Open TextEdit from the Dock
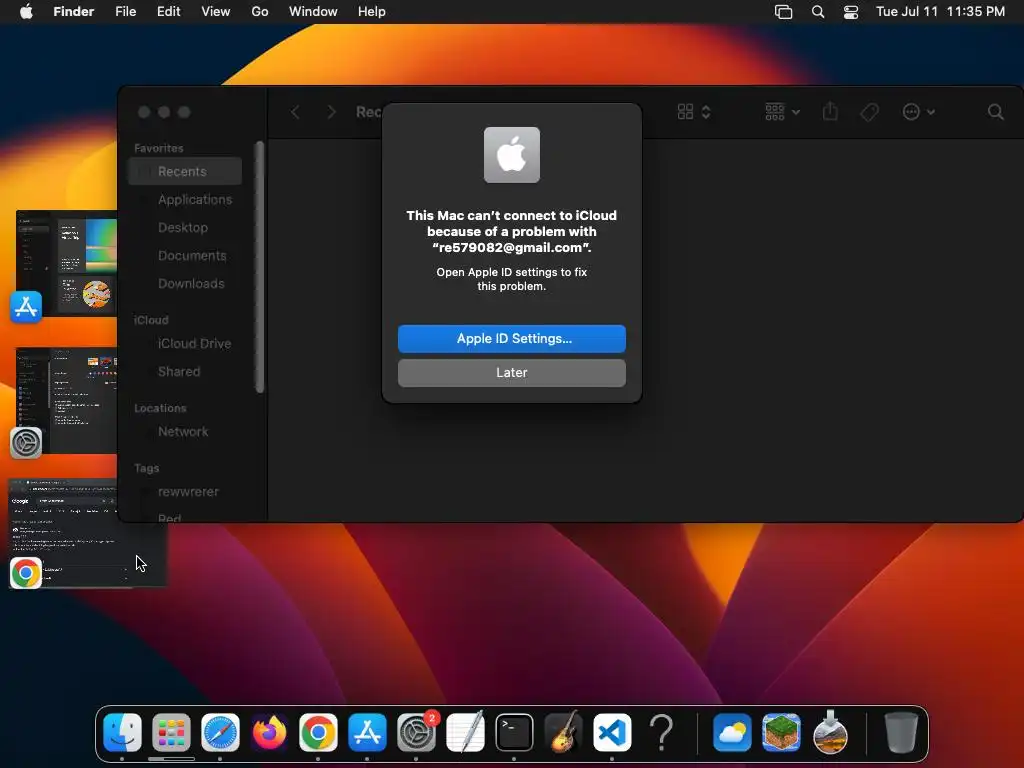 coord(465,732)
